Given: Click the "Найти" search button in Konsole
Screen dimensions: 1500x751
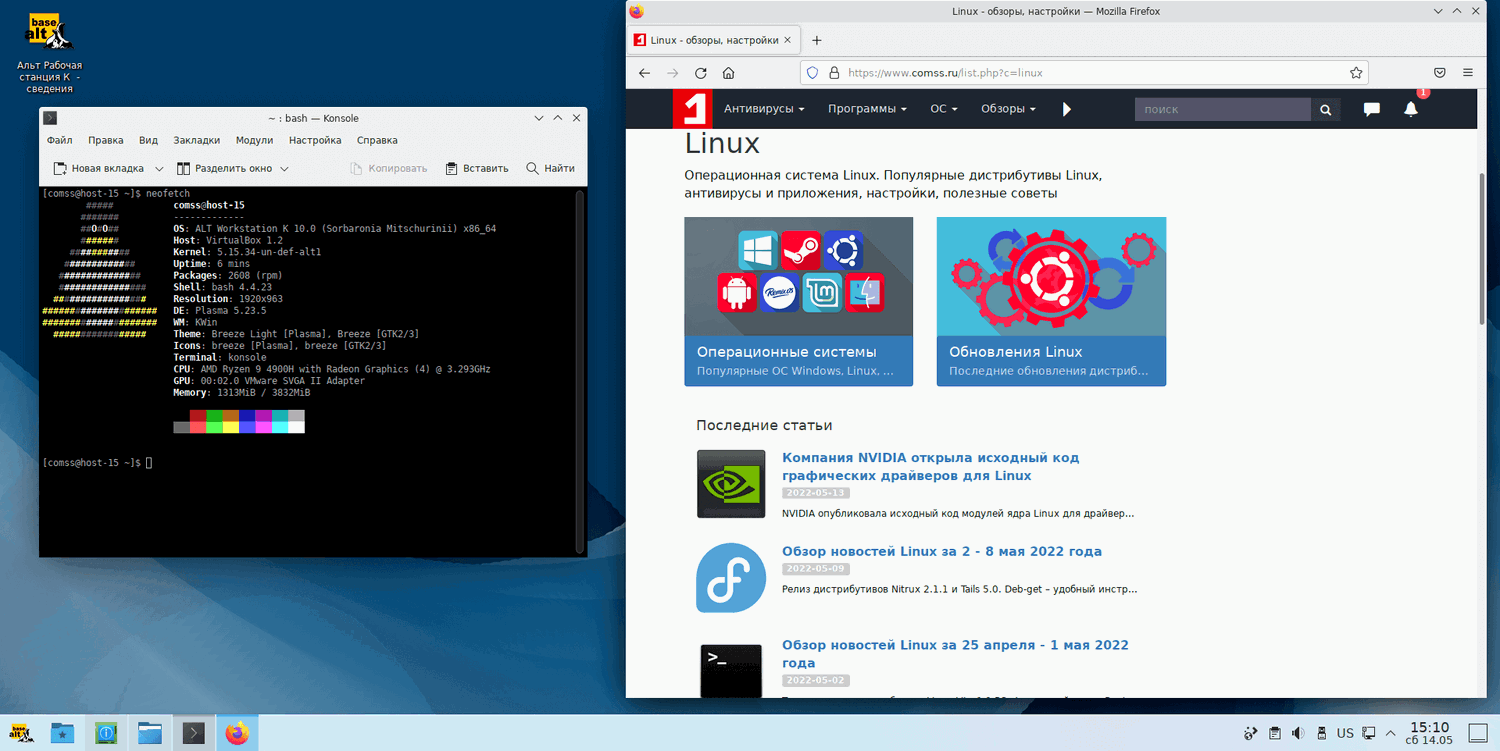Looking at the screenshot, I should tap(551, 168).
